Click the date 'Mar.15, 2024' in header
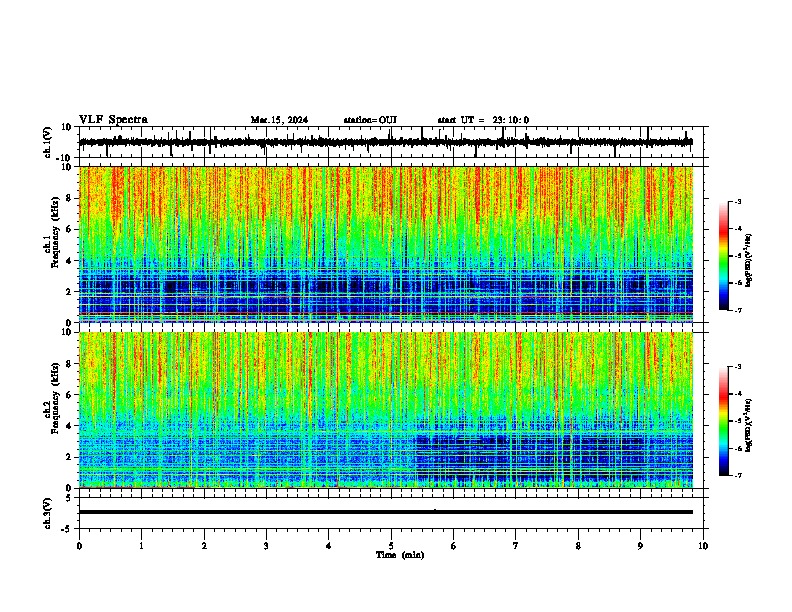 (279, 120)
